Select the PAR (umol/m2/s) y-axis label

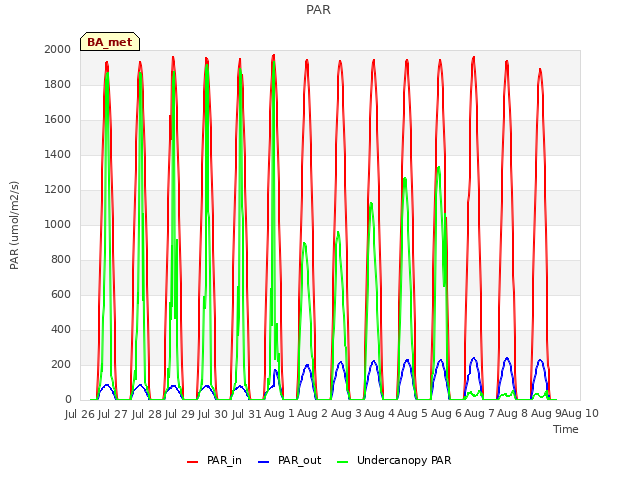(14, 225)
